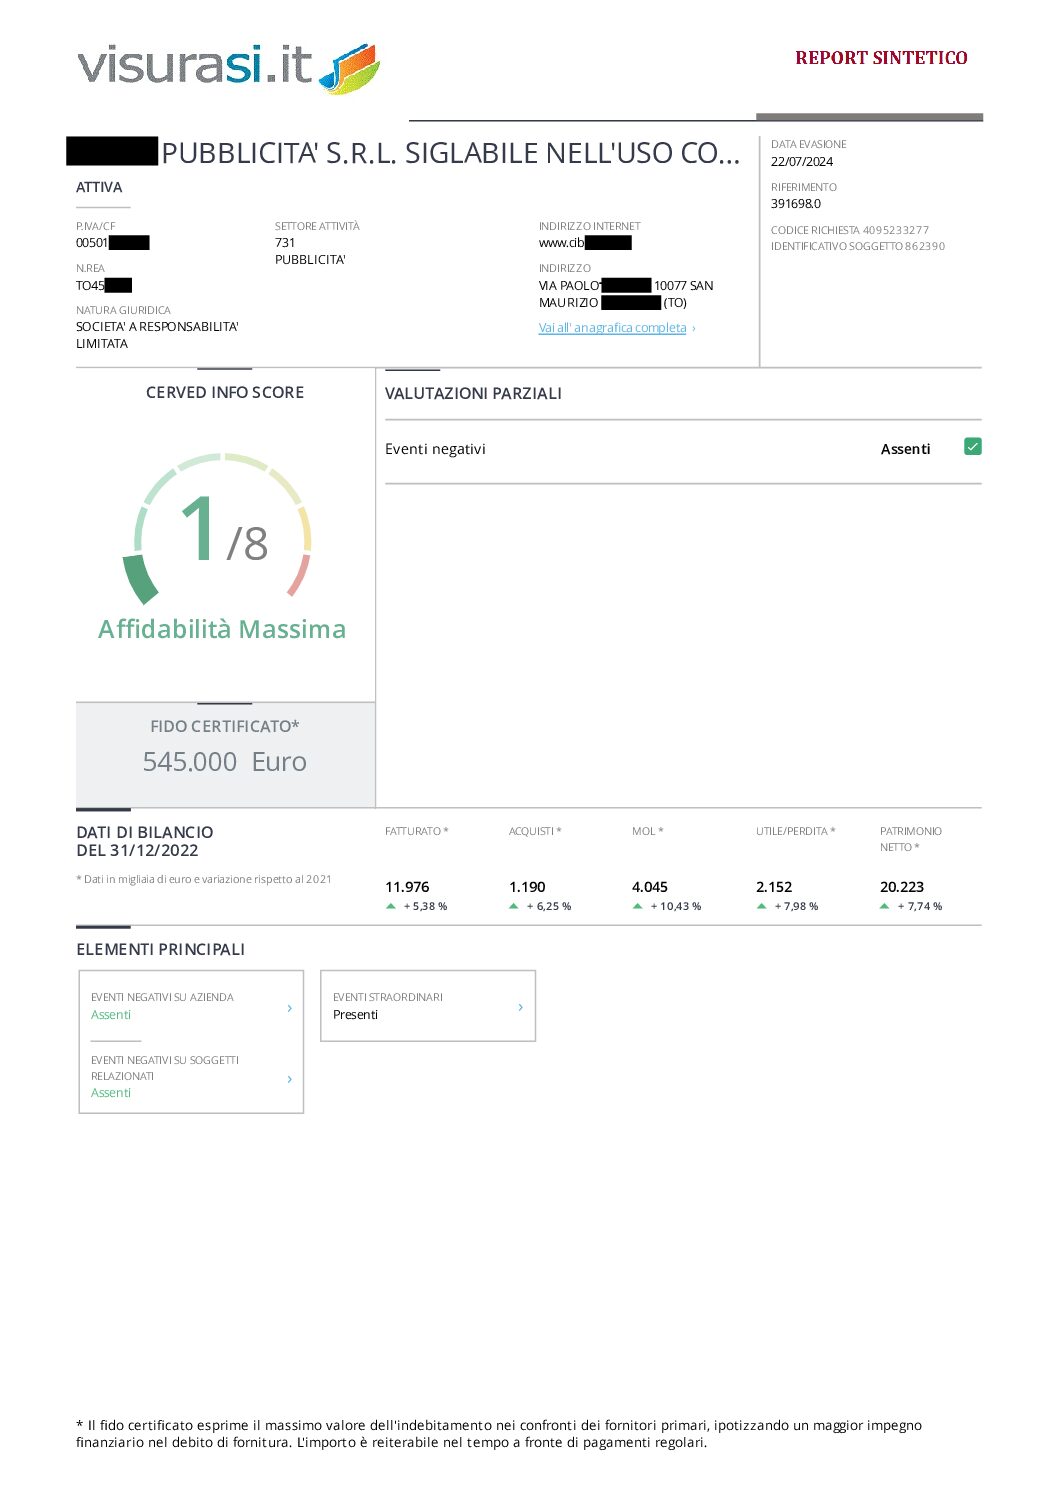Click the Cerved score gauge dial

223,528
